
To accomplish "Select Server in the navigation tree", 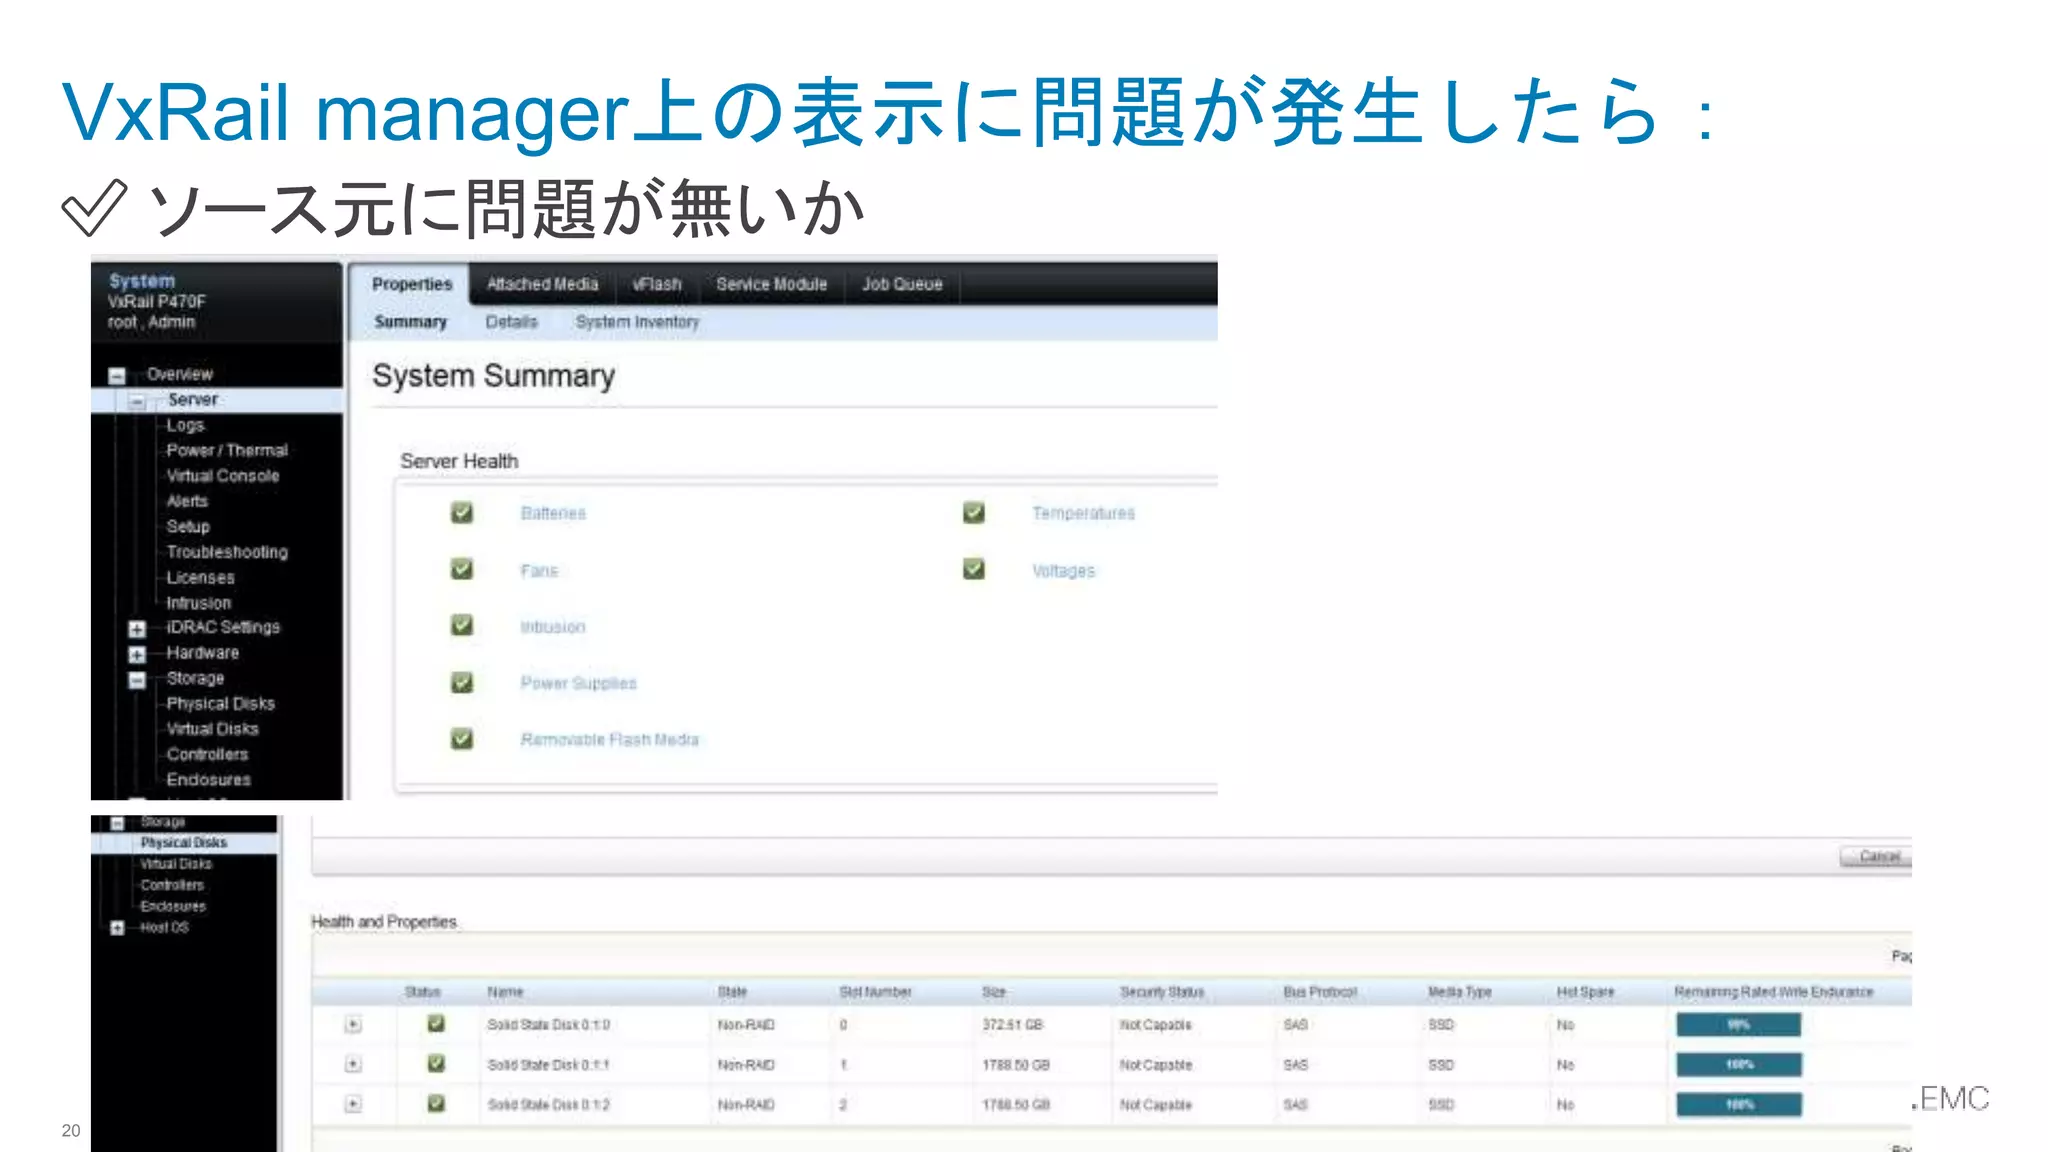I will [x=193, y=400].
